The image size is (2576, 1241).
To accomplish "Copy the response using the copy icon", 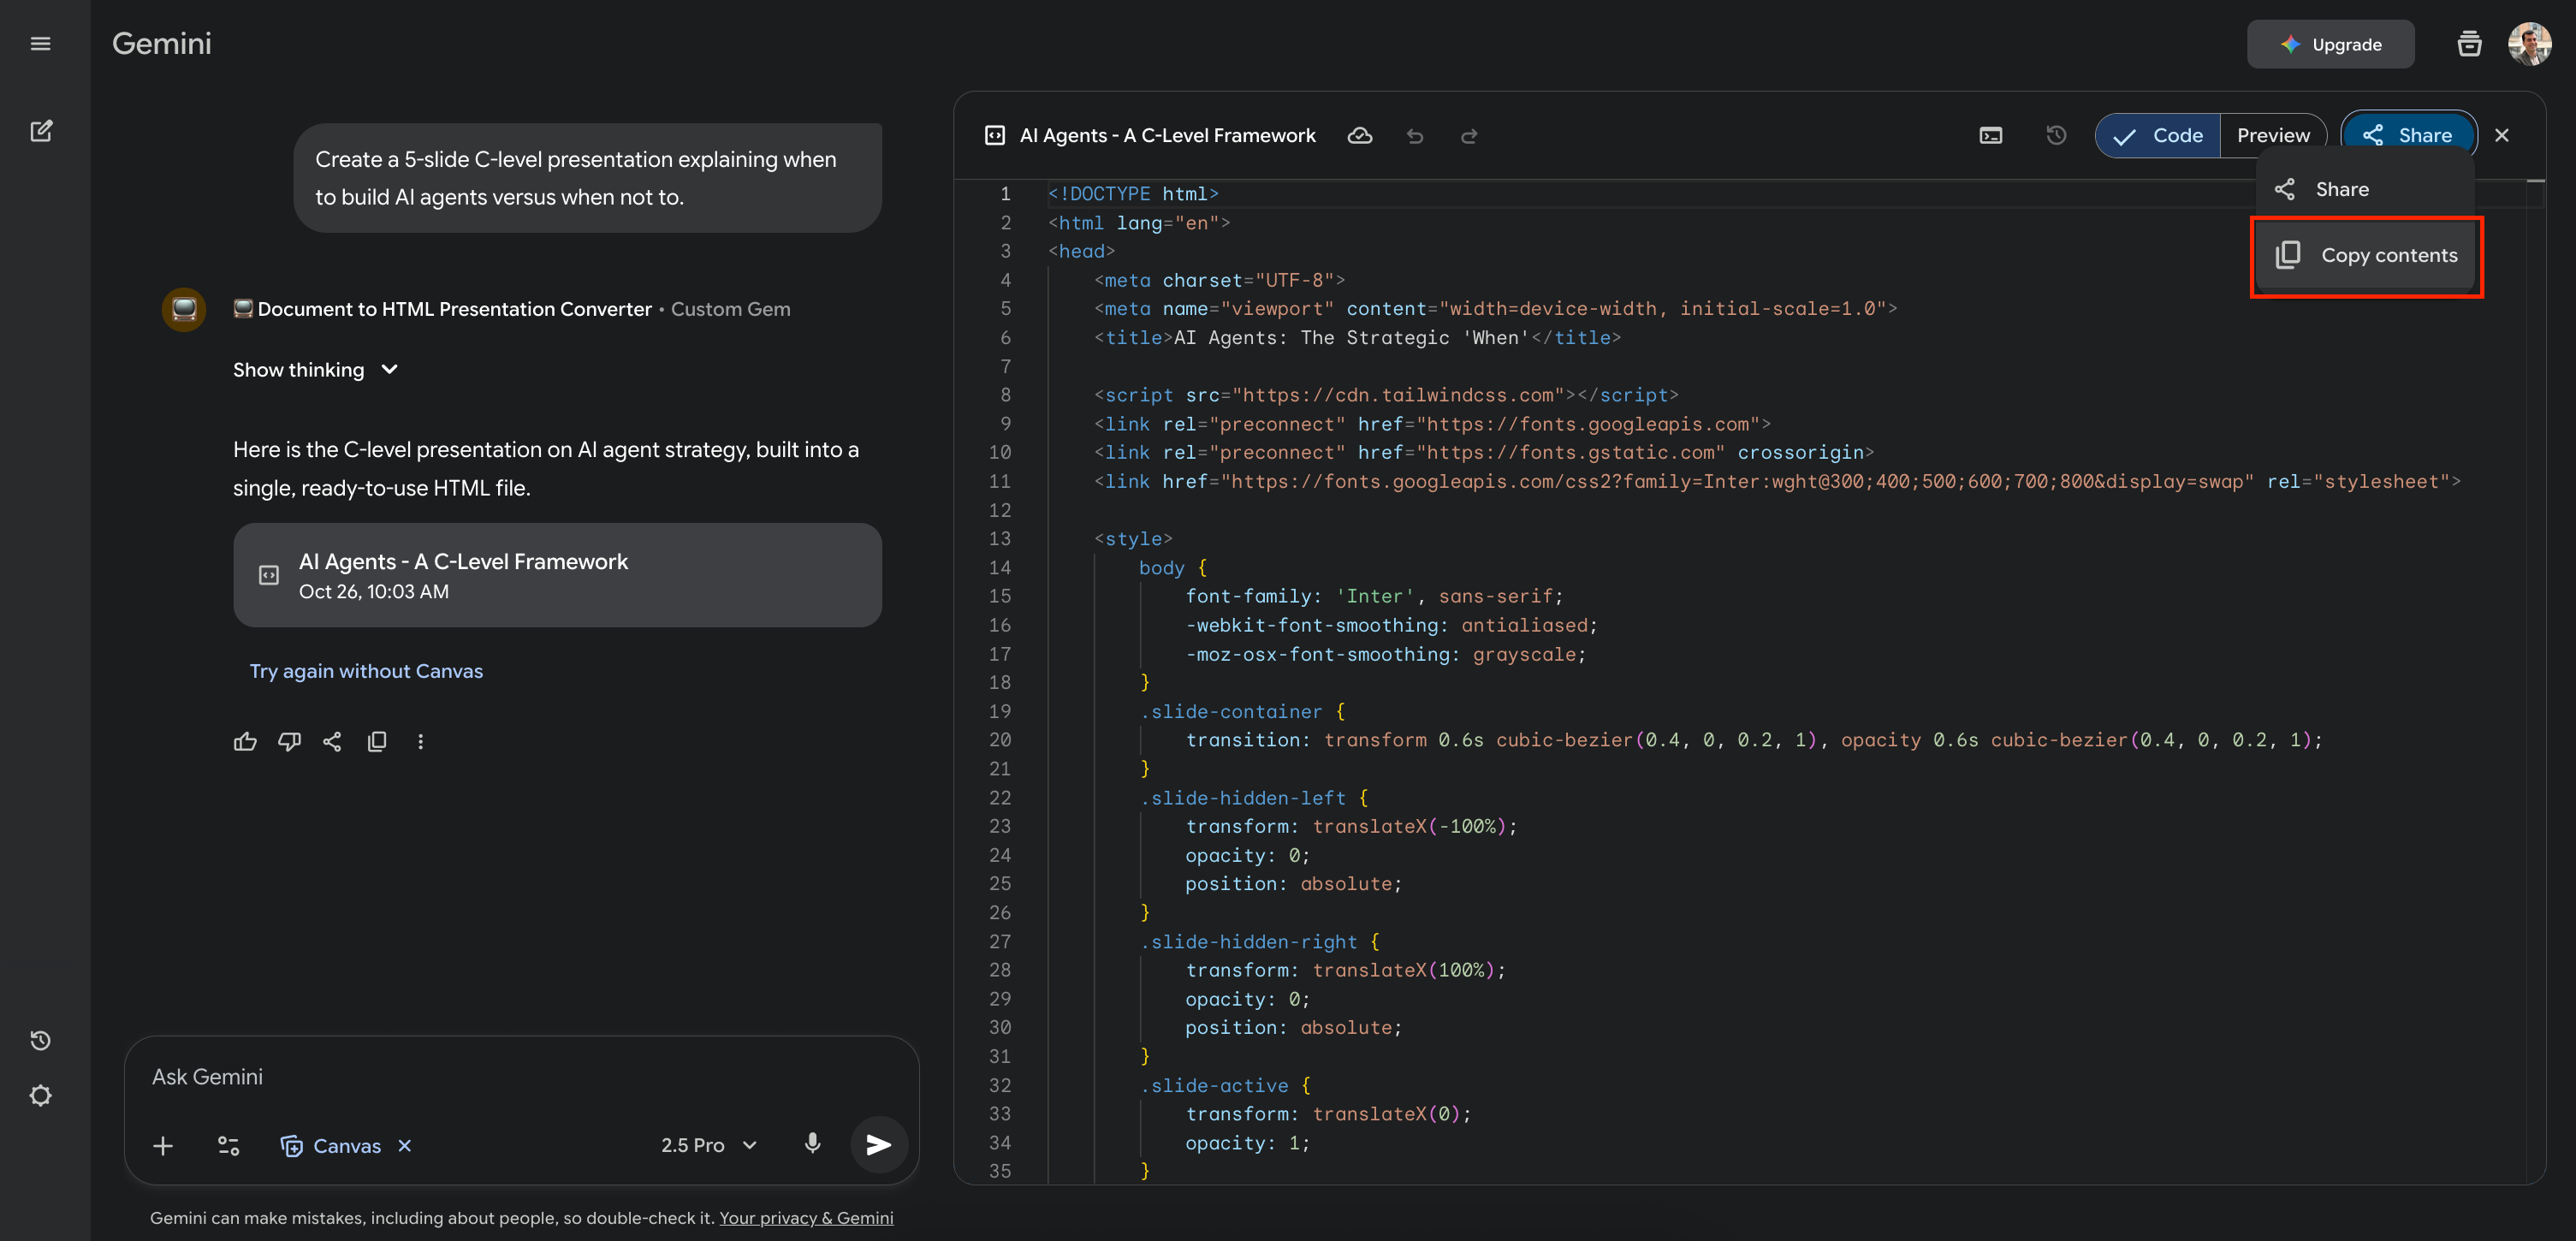I will coord(377,741).
